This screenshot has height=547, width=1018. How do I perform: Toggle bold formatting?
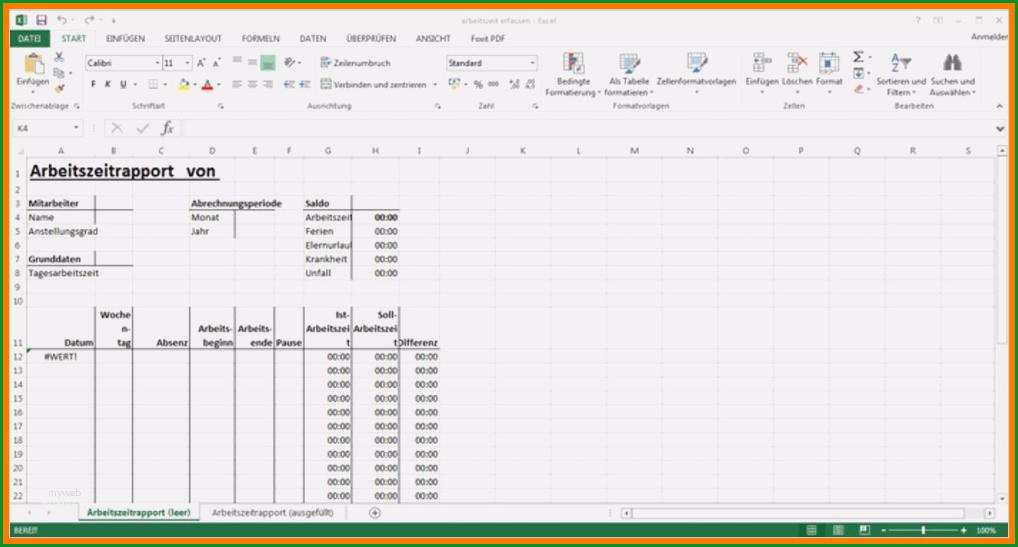click(x=93, y=84)
